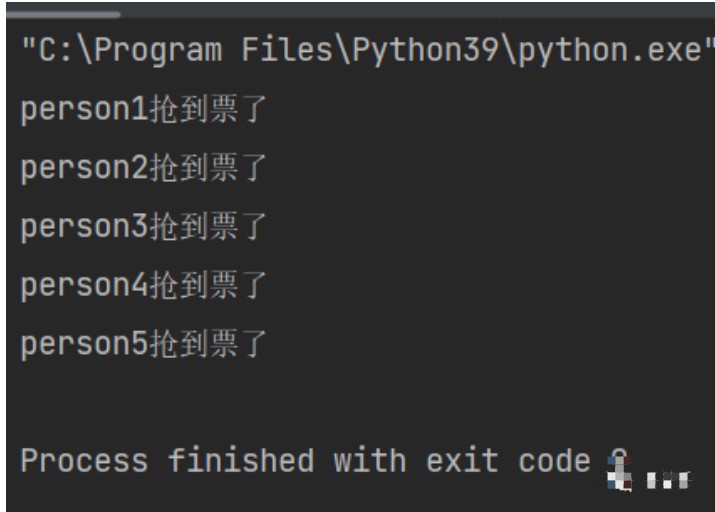Click the Chinese text after person4
The width and height of the screenshot is (715, 512).
coord(207,285)
